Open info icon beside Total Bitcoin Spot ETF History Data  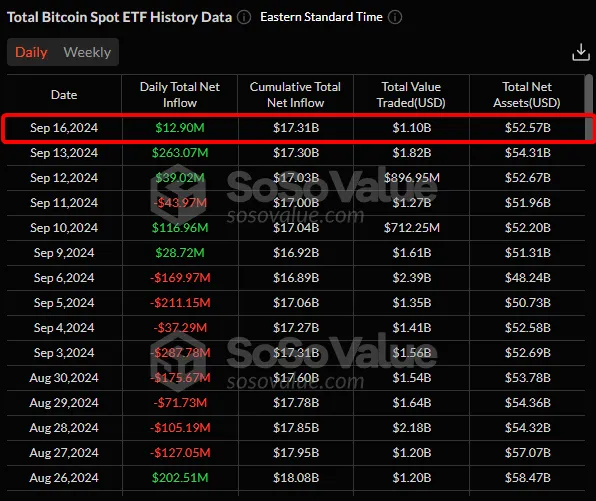tap(244, 17)
